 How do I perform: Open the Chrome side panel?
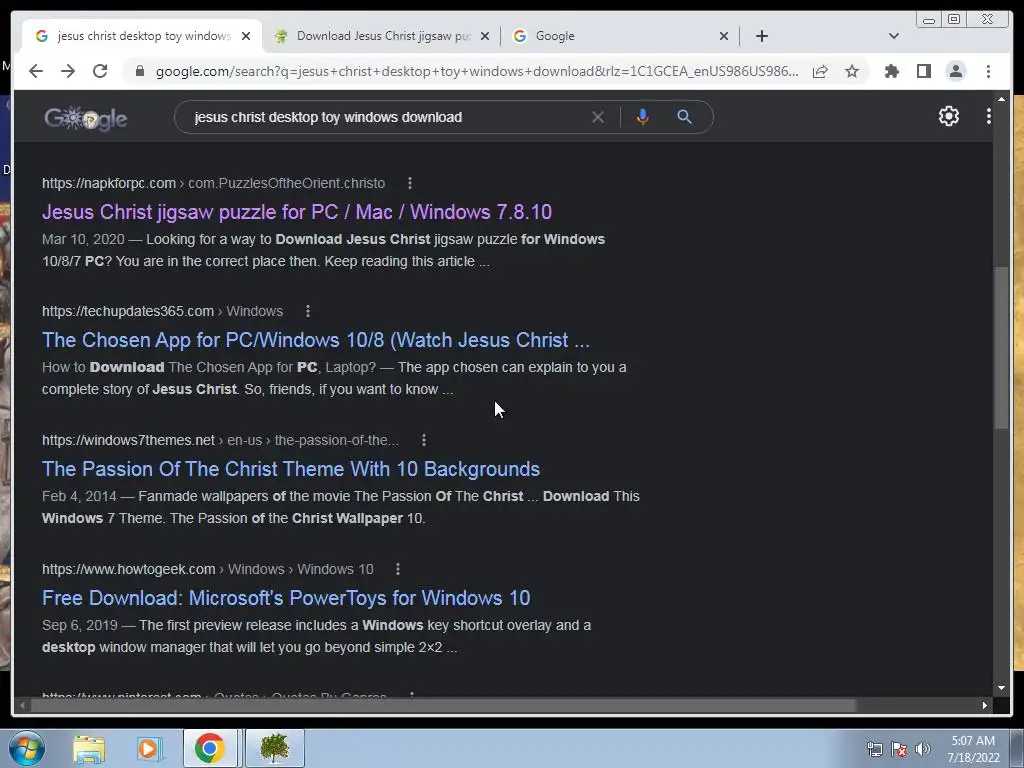[923, 71]
